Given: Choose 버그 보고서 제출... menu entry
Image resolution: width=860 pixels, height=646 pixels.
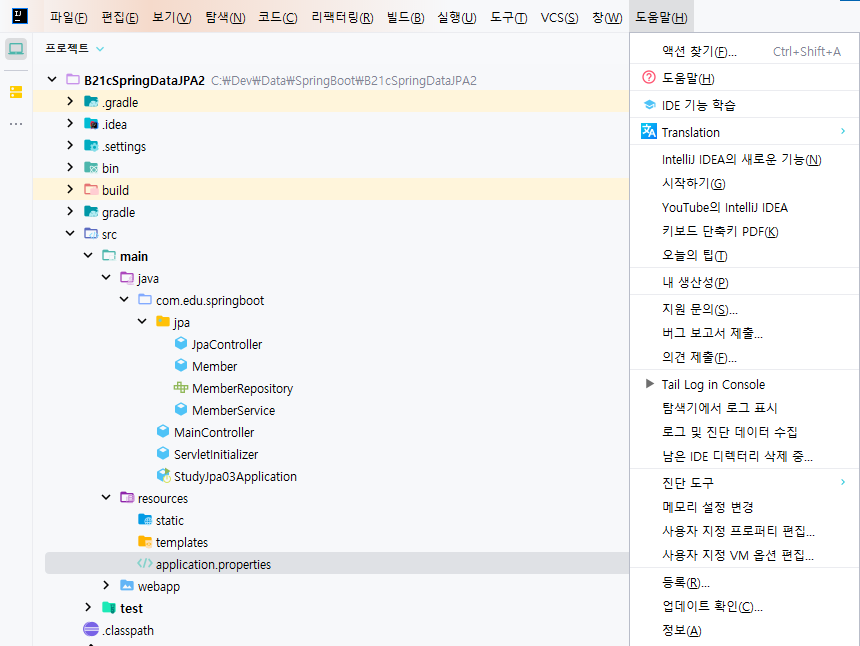Looking at the screenshot, I should pos(744,333).
